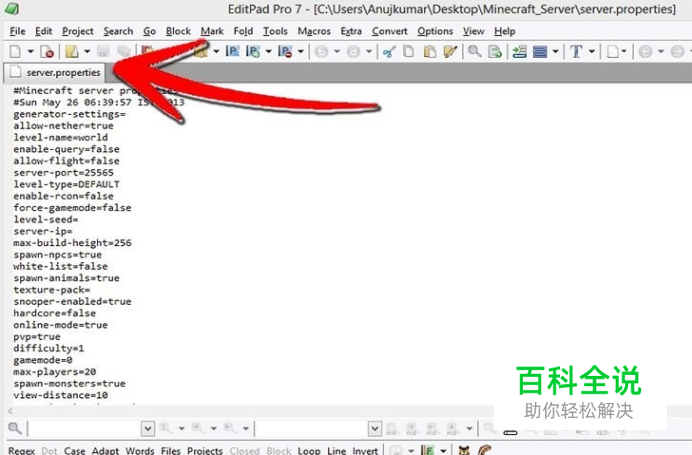This screenshot has height=455, width=692.
Task: Open the Extra menu
Action: tap(351, 31)
